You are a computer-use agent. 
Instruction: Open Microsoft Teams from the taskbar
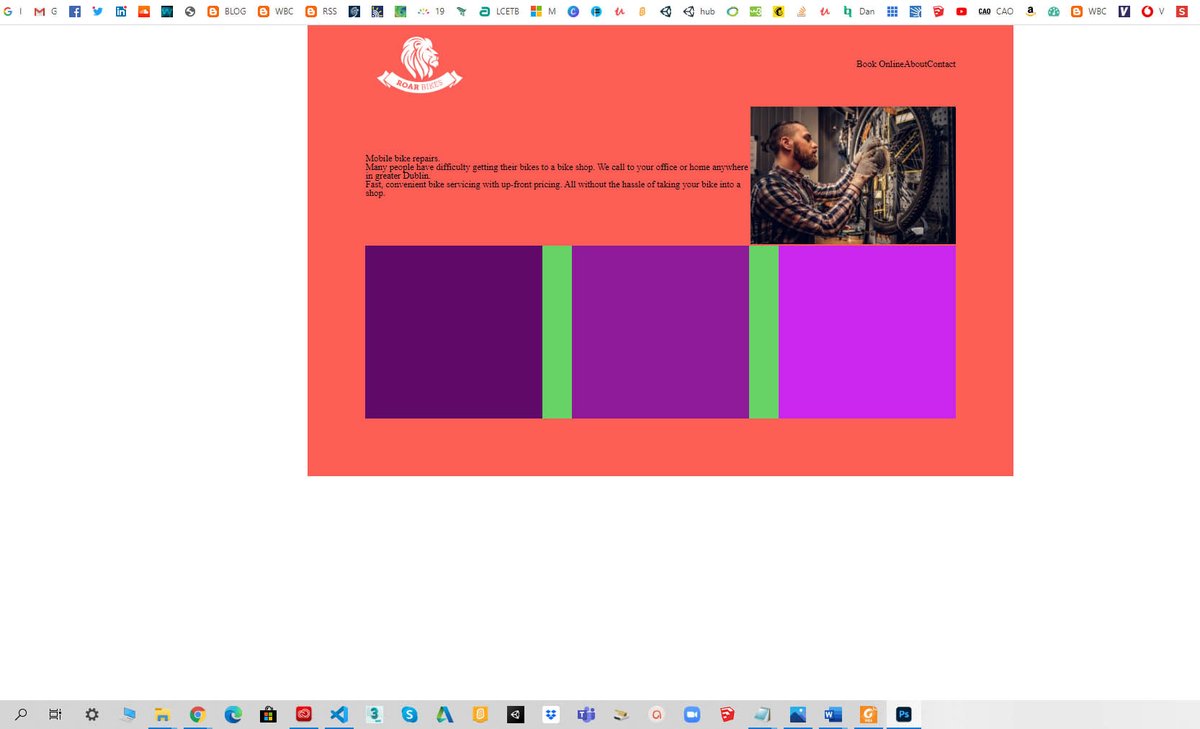click(x=586, y=714)
